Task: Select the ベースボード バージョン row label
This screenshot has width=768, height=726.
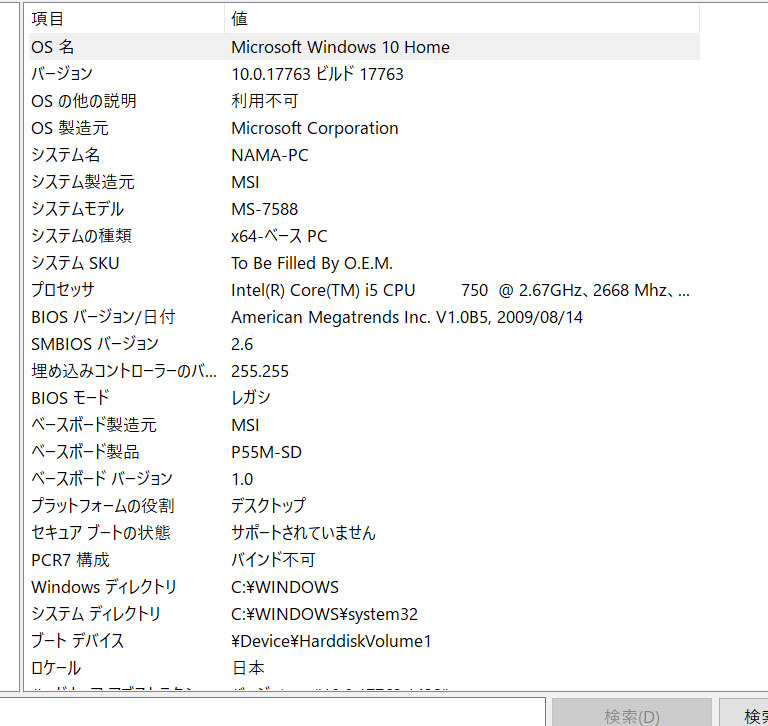Action: 101,479
